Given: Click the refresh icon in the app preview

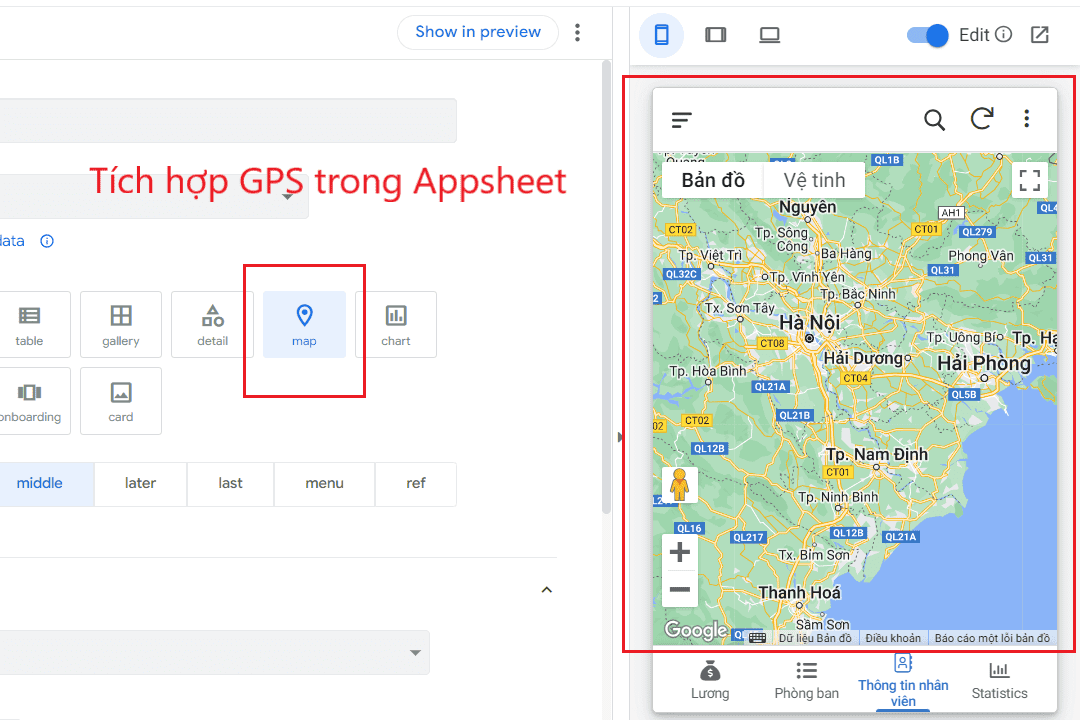Looking at the screenshot, I should tap(981, 119).
